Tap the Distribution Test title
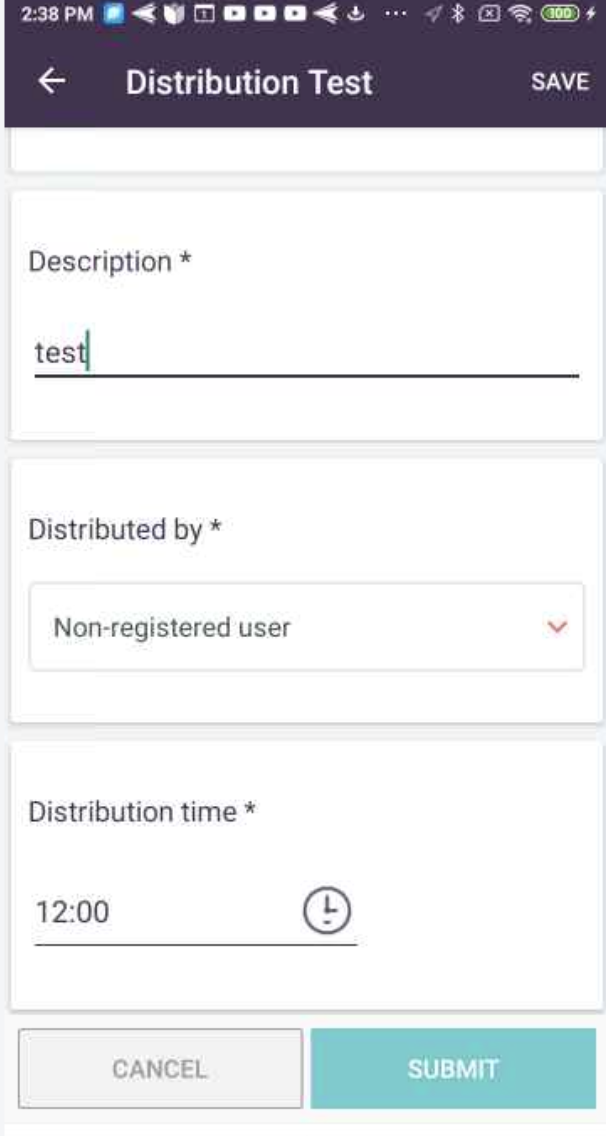 [x=249, y=83]
